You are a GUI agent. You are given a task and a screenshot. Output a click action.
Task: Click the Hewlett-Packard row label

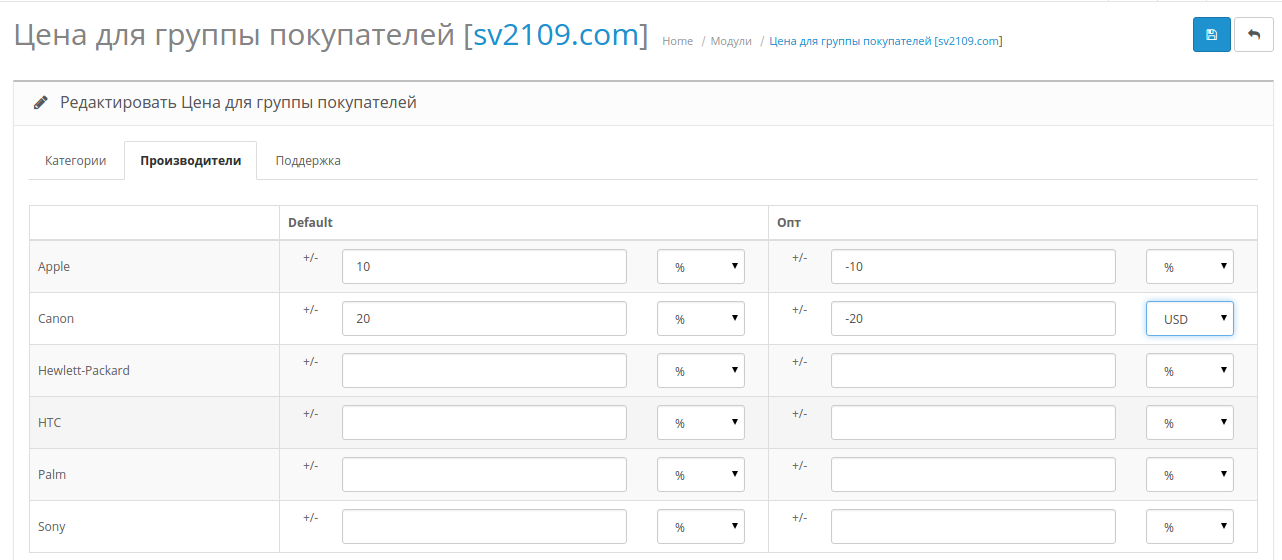pos(84,371)
